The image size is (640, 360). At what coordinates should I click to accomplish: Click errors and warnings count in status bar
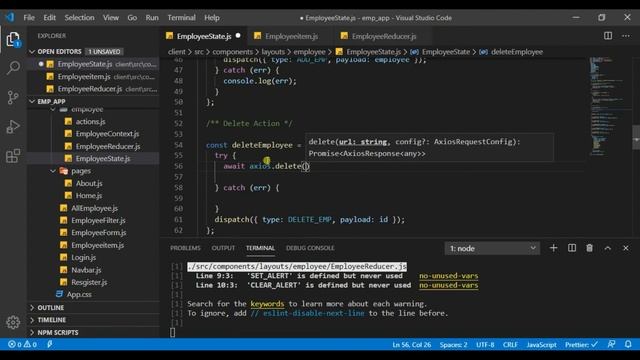coord(22,344)
